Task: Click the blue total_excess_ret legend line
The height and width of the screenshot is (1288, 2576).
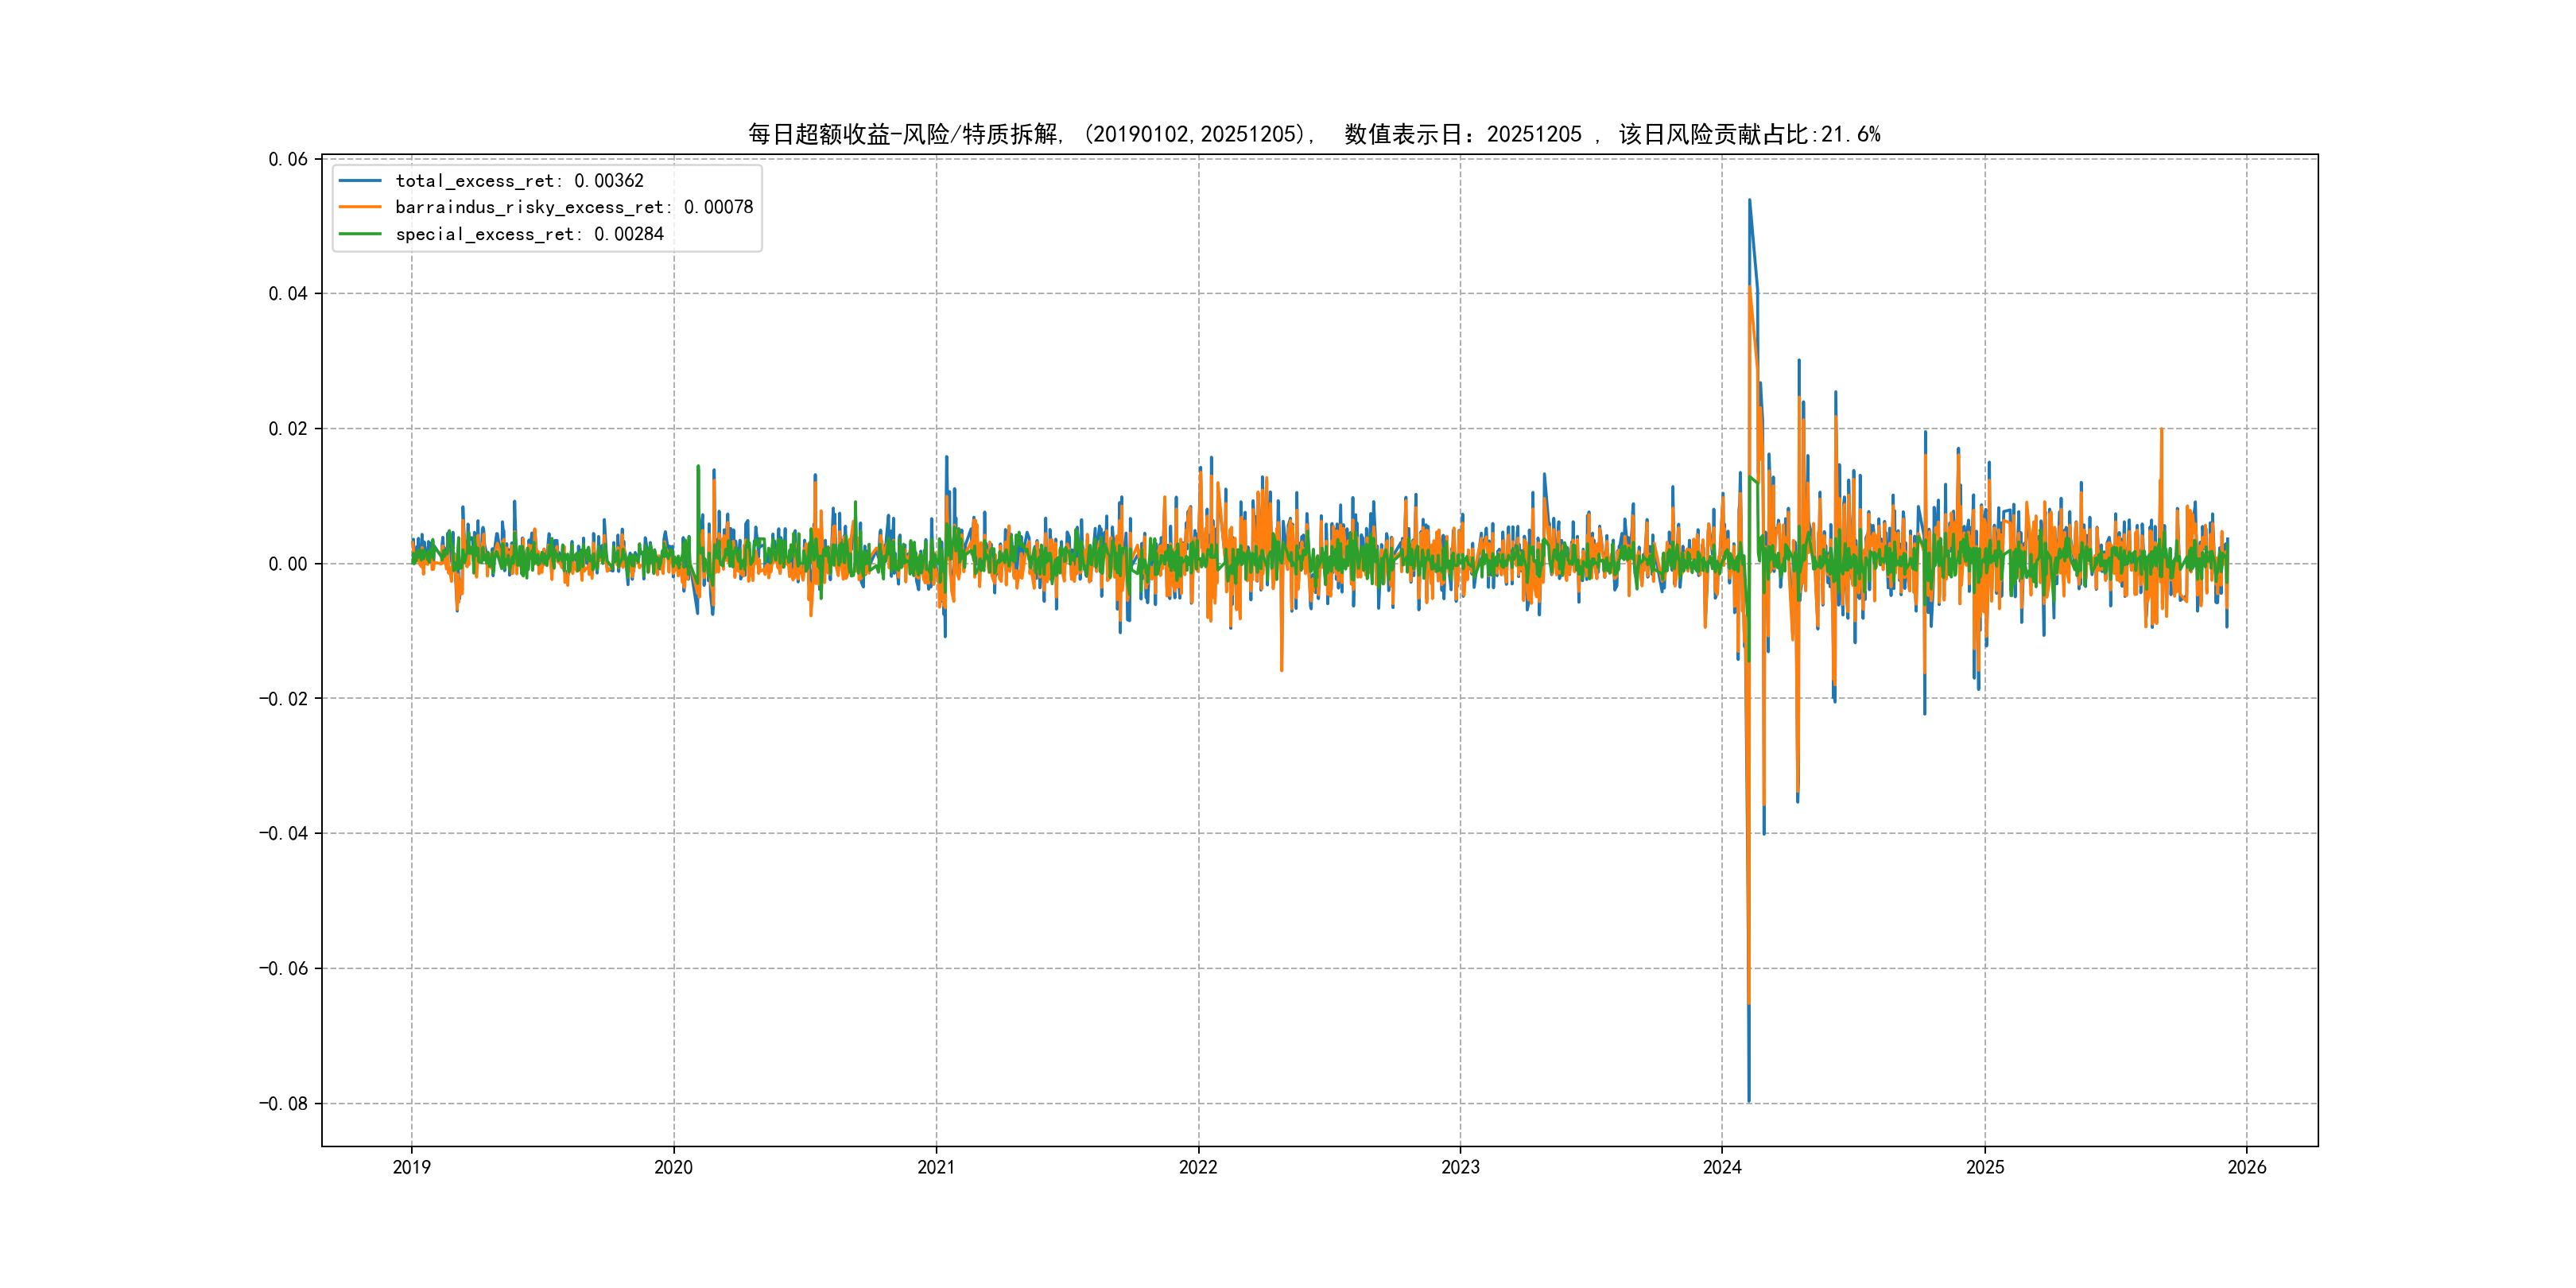Action: click(x=360, y=181)
